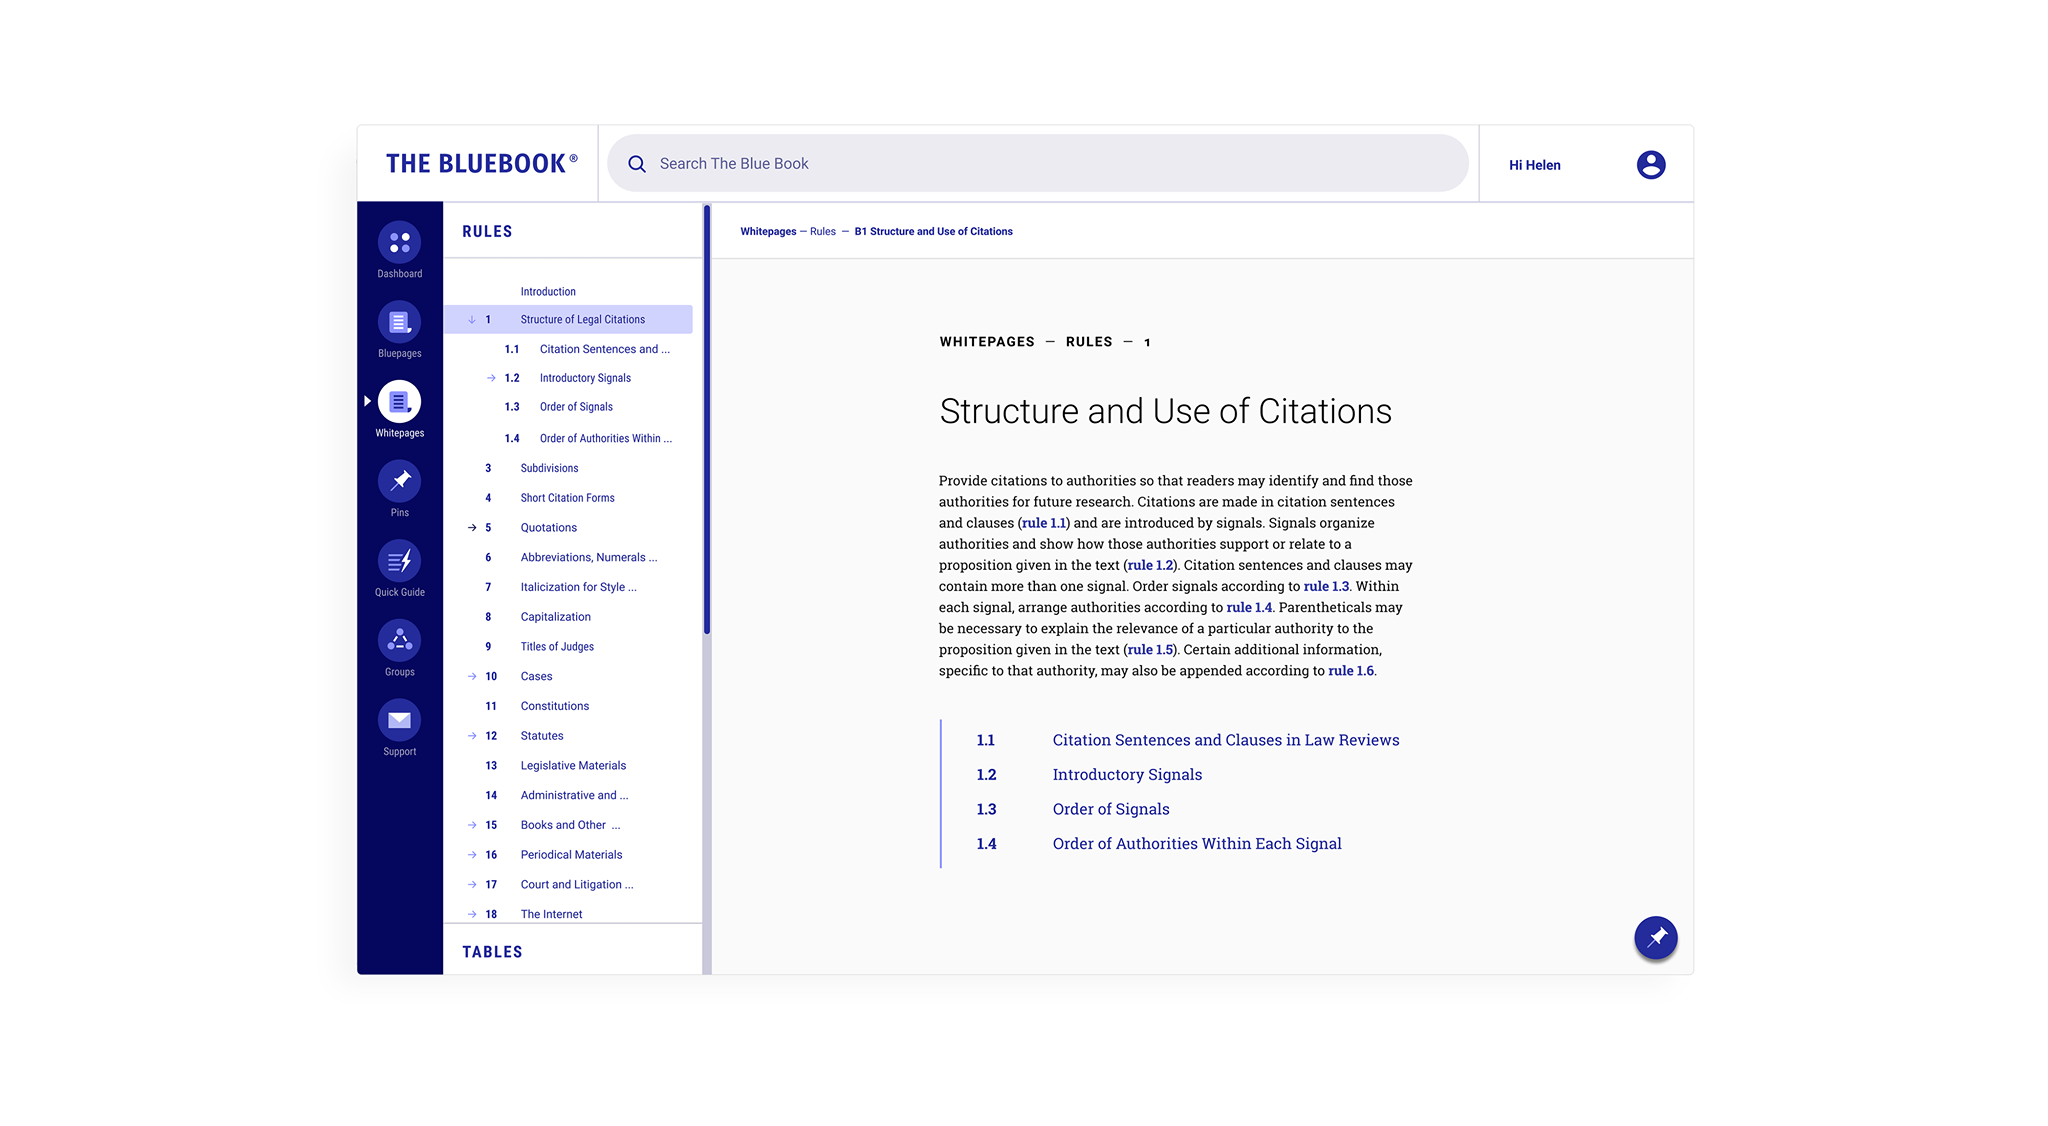Click the RULES section header
The height and width of the screenshot is (1126, 2048).
click(x=487, y=232)
